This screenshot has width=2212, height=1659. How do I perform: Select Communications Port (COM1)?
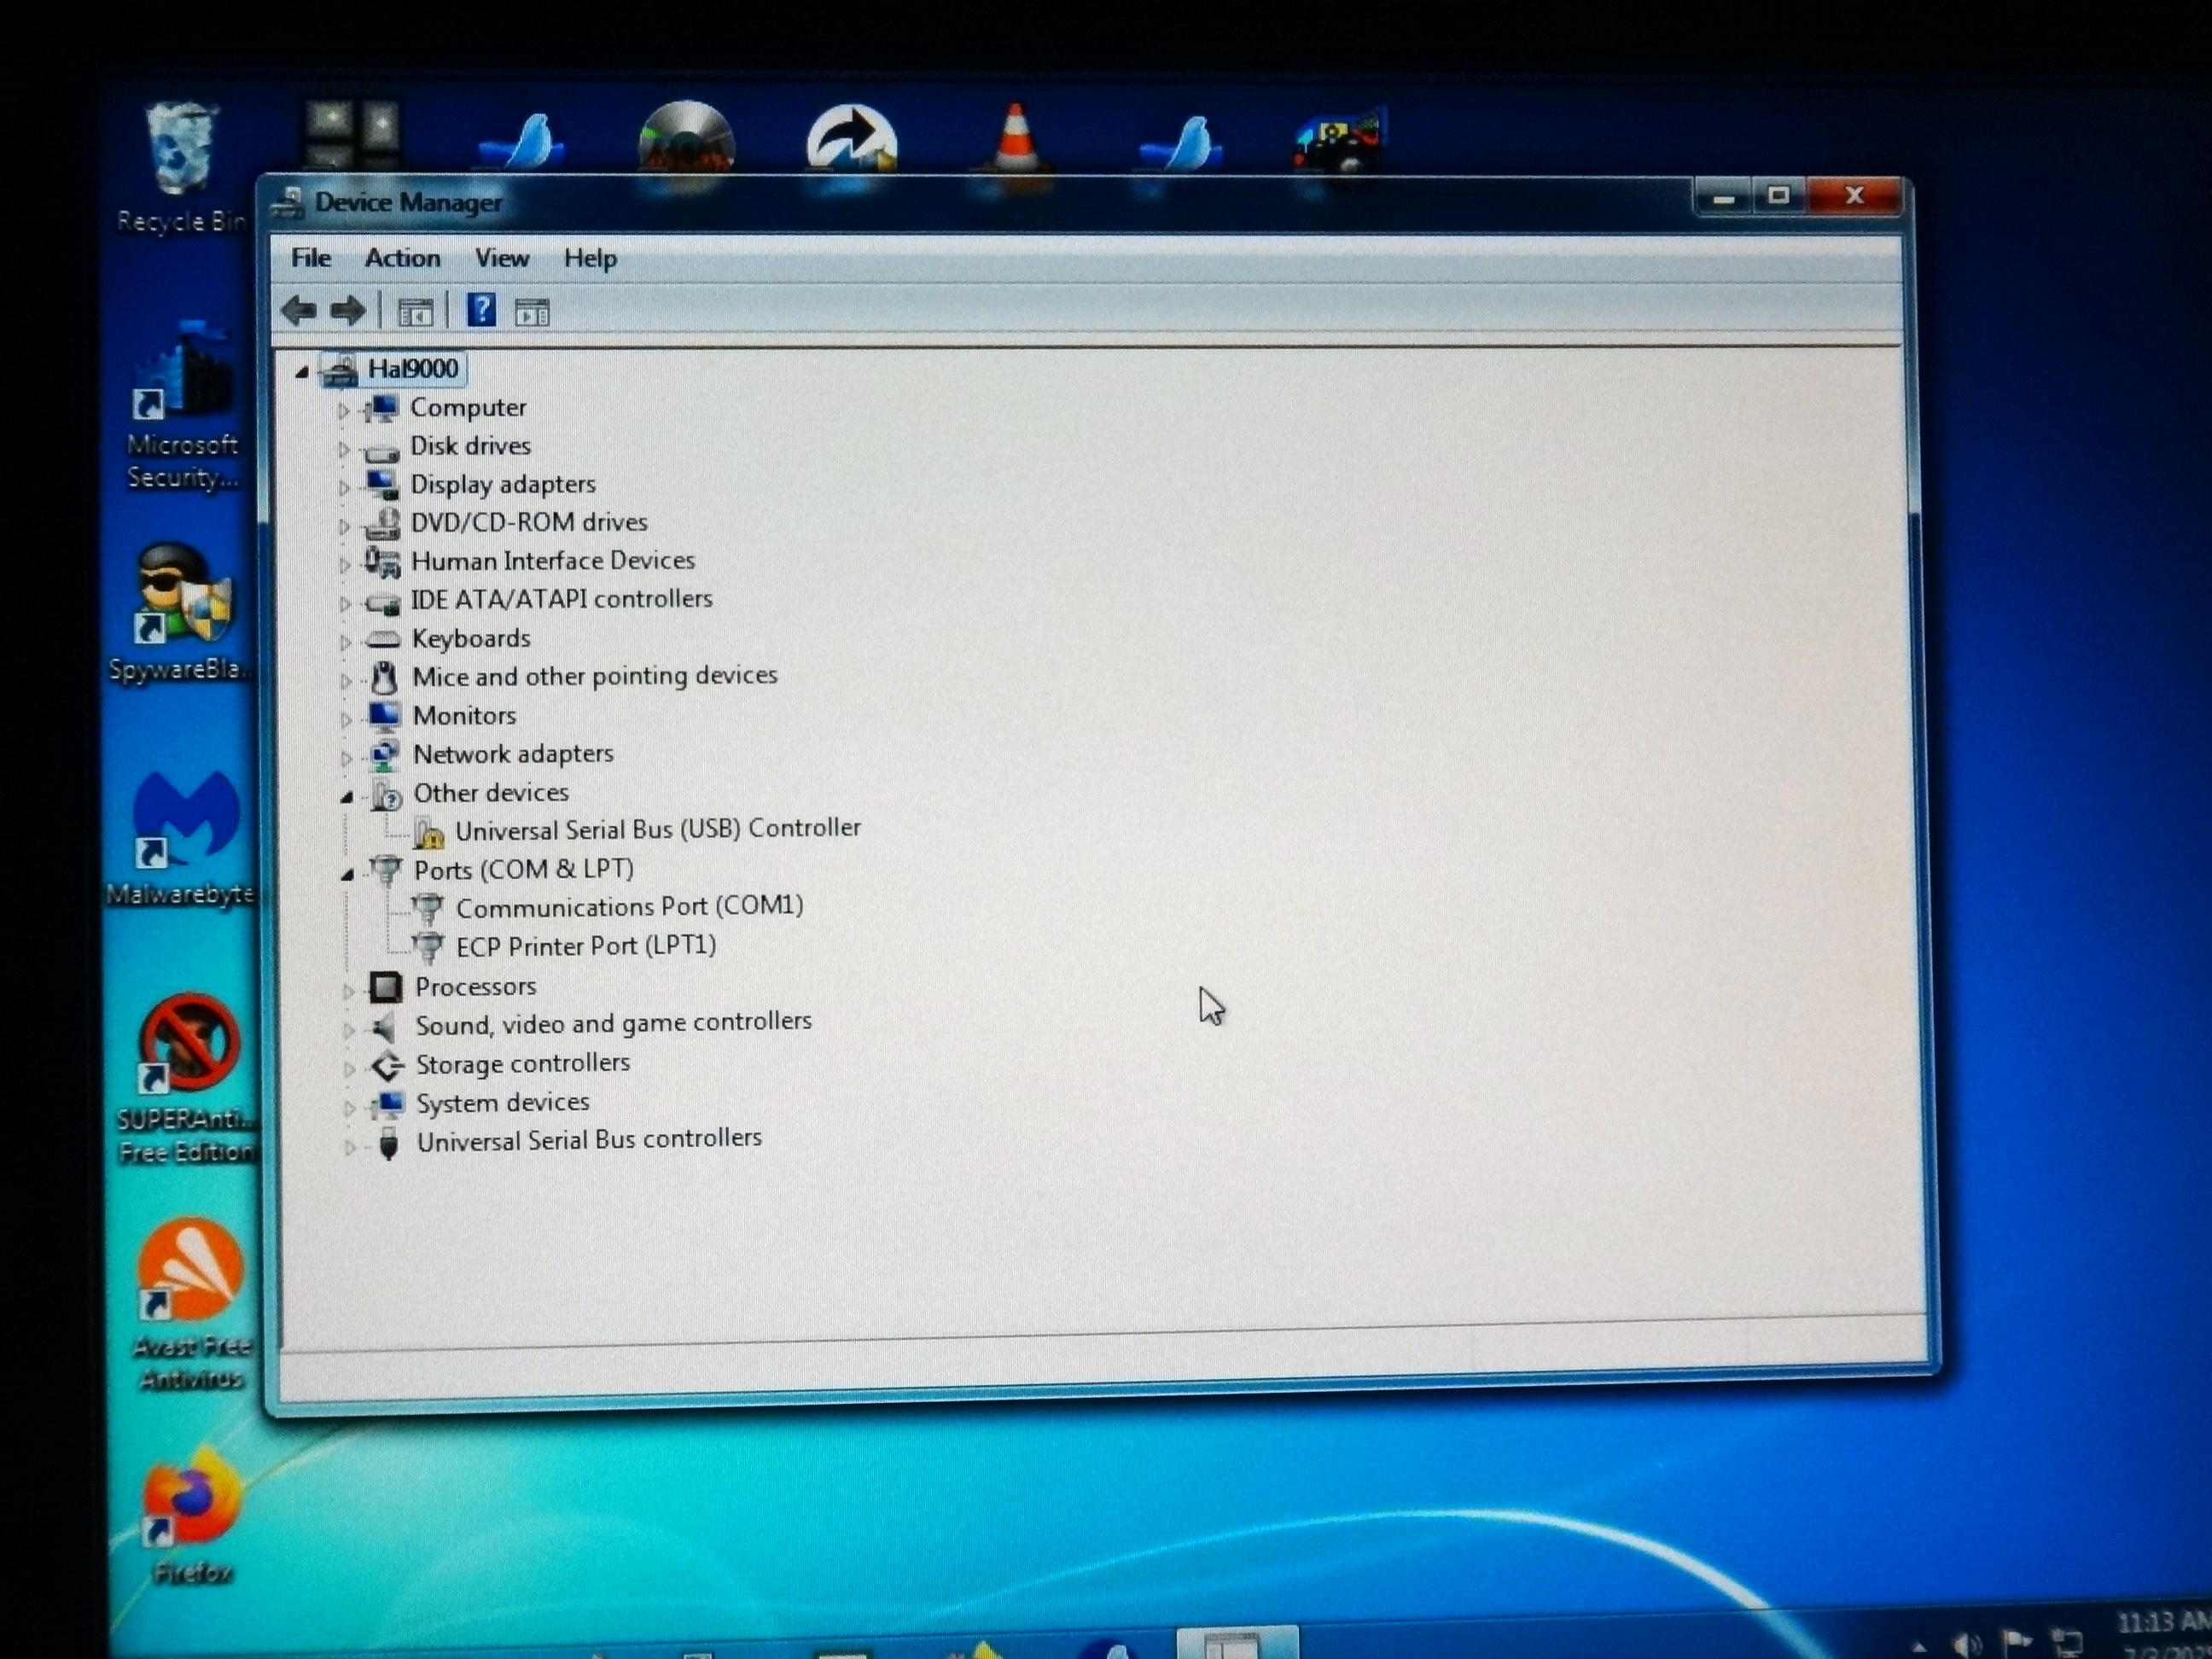(x=629, y=906)
